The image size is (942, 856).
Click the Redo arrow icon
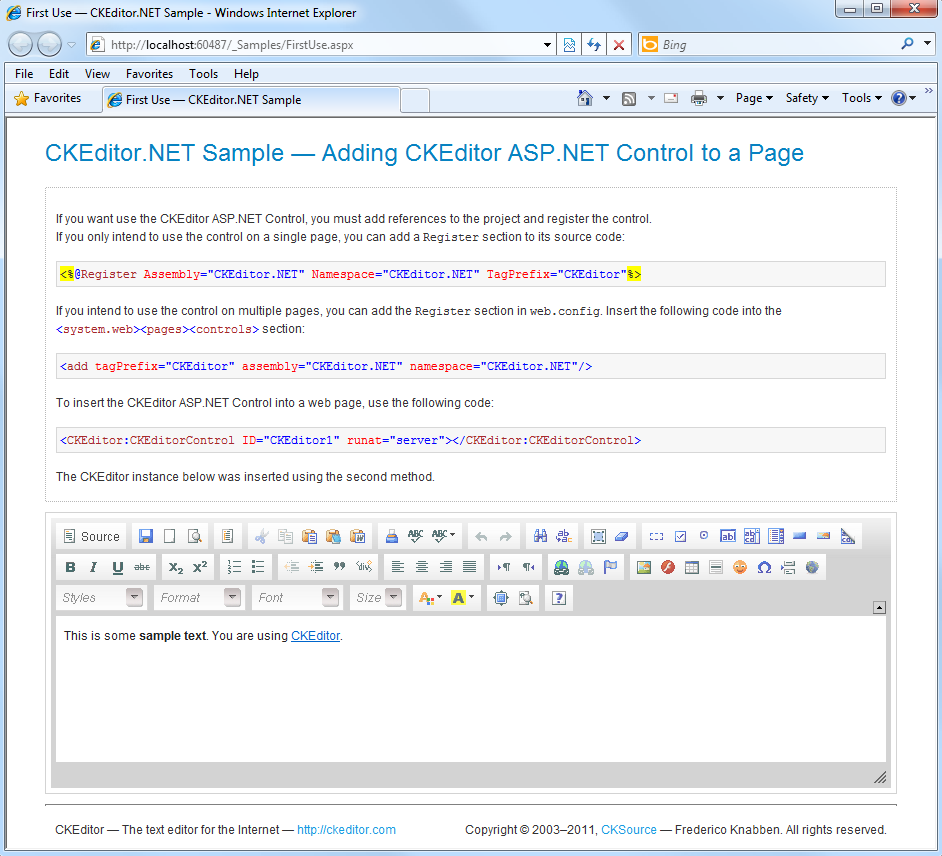pos(505,536)
